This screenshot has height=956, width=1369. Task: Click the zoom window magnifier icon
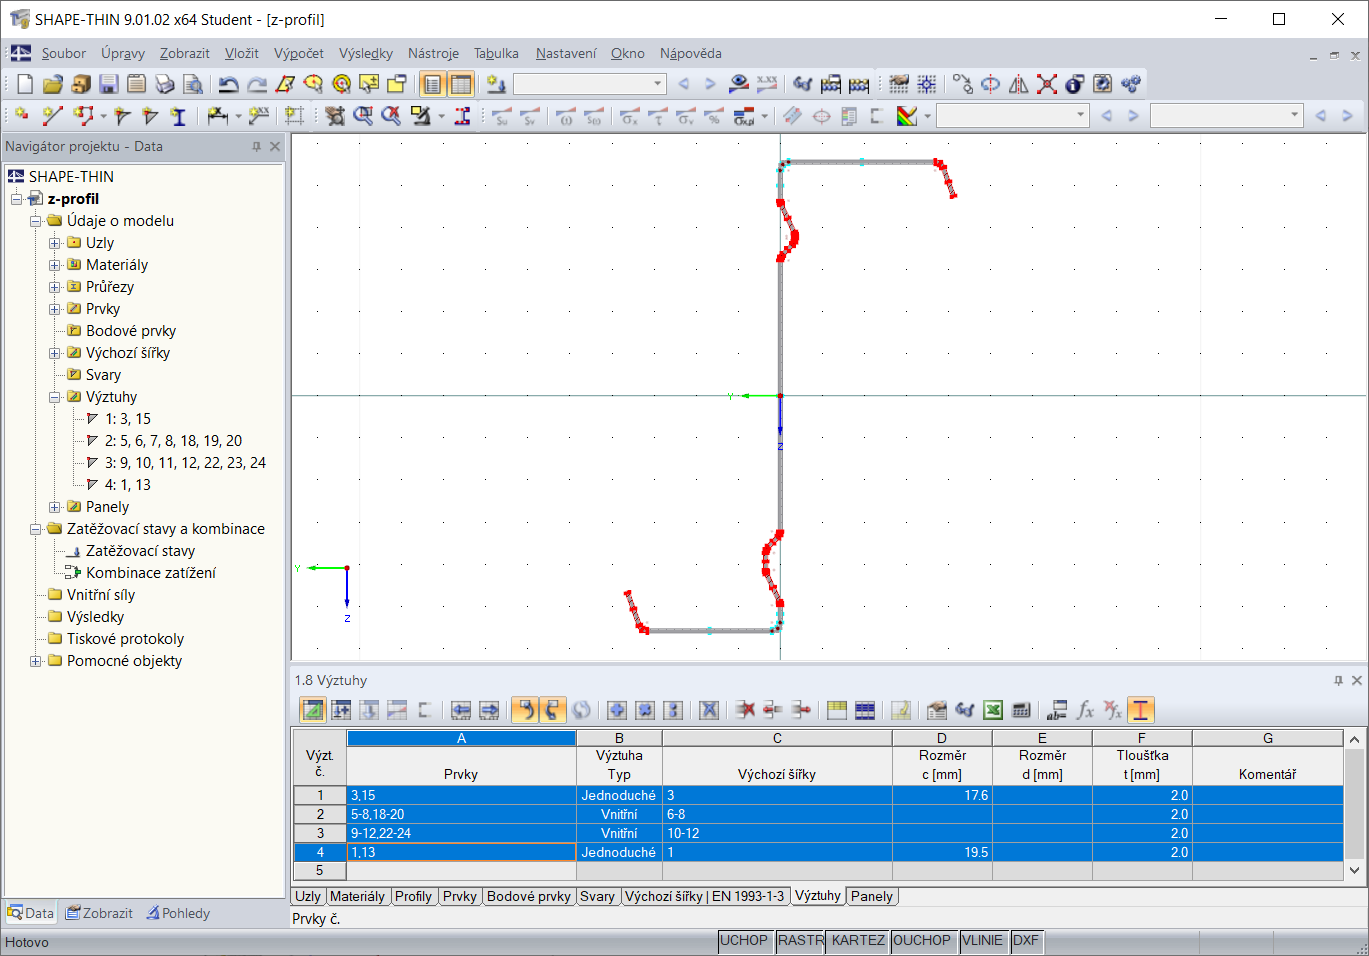[363, 116]
